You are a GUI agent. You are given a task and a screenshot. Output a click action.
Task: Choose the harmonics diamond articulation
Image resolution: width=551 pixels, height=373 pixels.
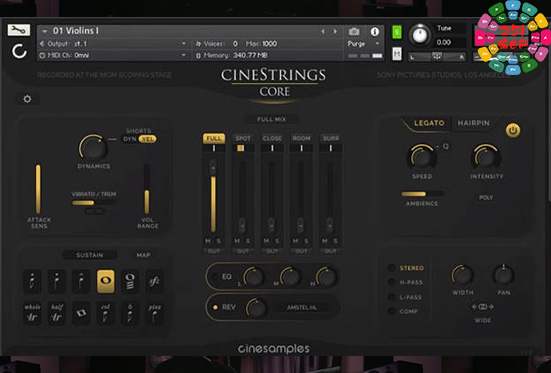(x=81, y=313)
